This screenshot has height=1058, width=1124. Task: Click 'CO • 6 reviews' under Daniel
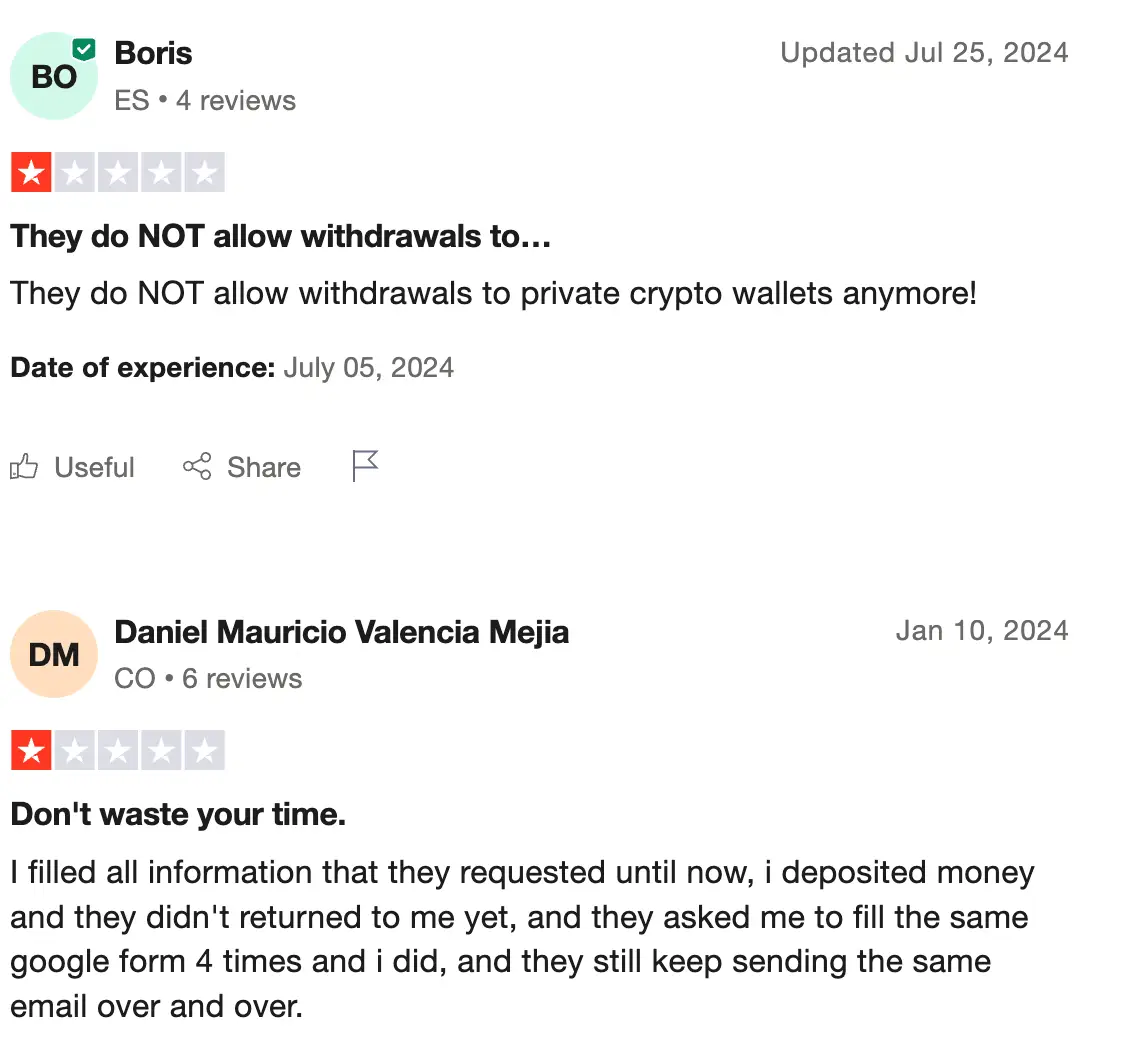[x=208, y=679]
